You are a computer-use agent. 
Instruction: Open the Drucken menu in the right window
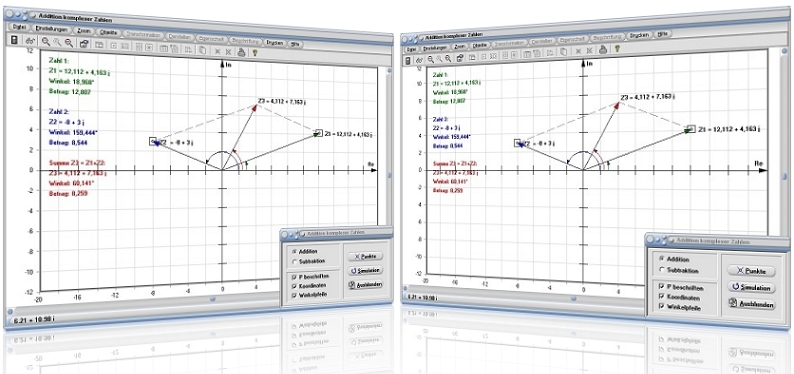640,36
